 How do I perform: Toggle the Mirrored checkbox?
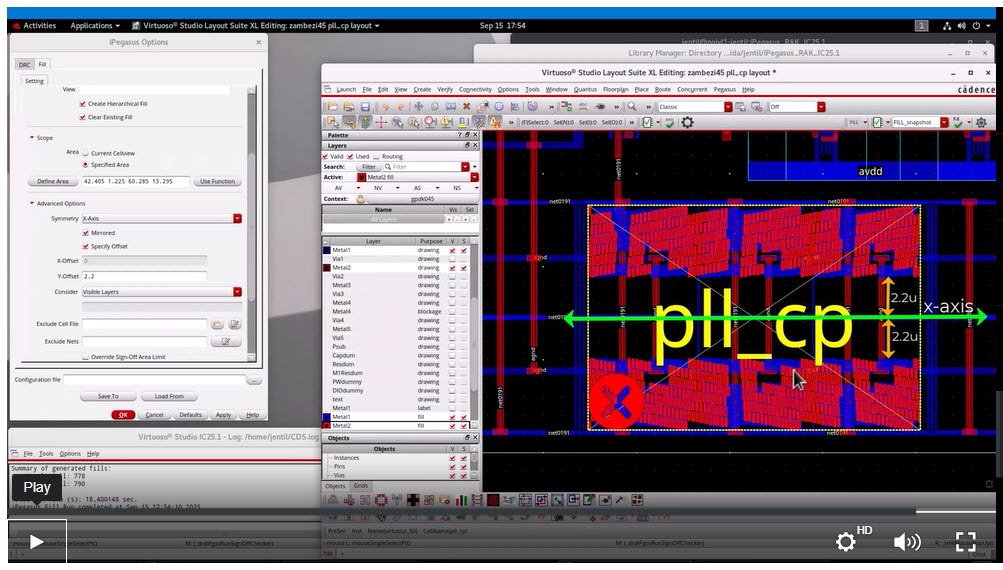(85, 233)
